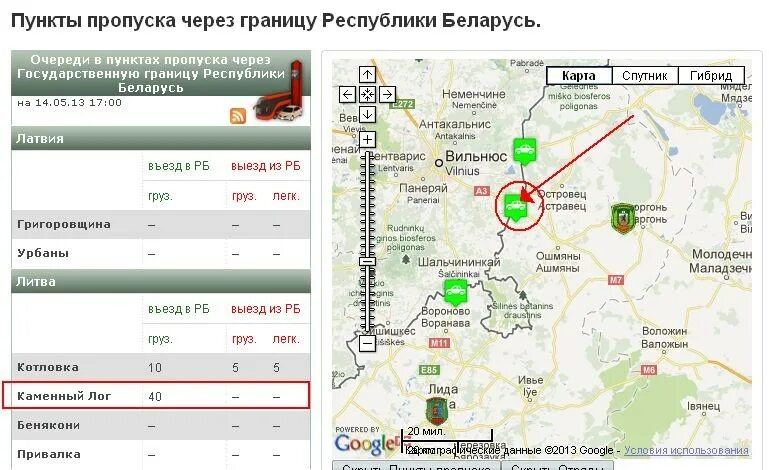Image resolution: width=769 pixels, height=470 pixels.
Task: Click the Вильнюс city label on map
Action: click(x=476, y=157)
